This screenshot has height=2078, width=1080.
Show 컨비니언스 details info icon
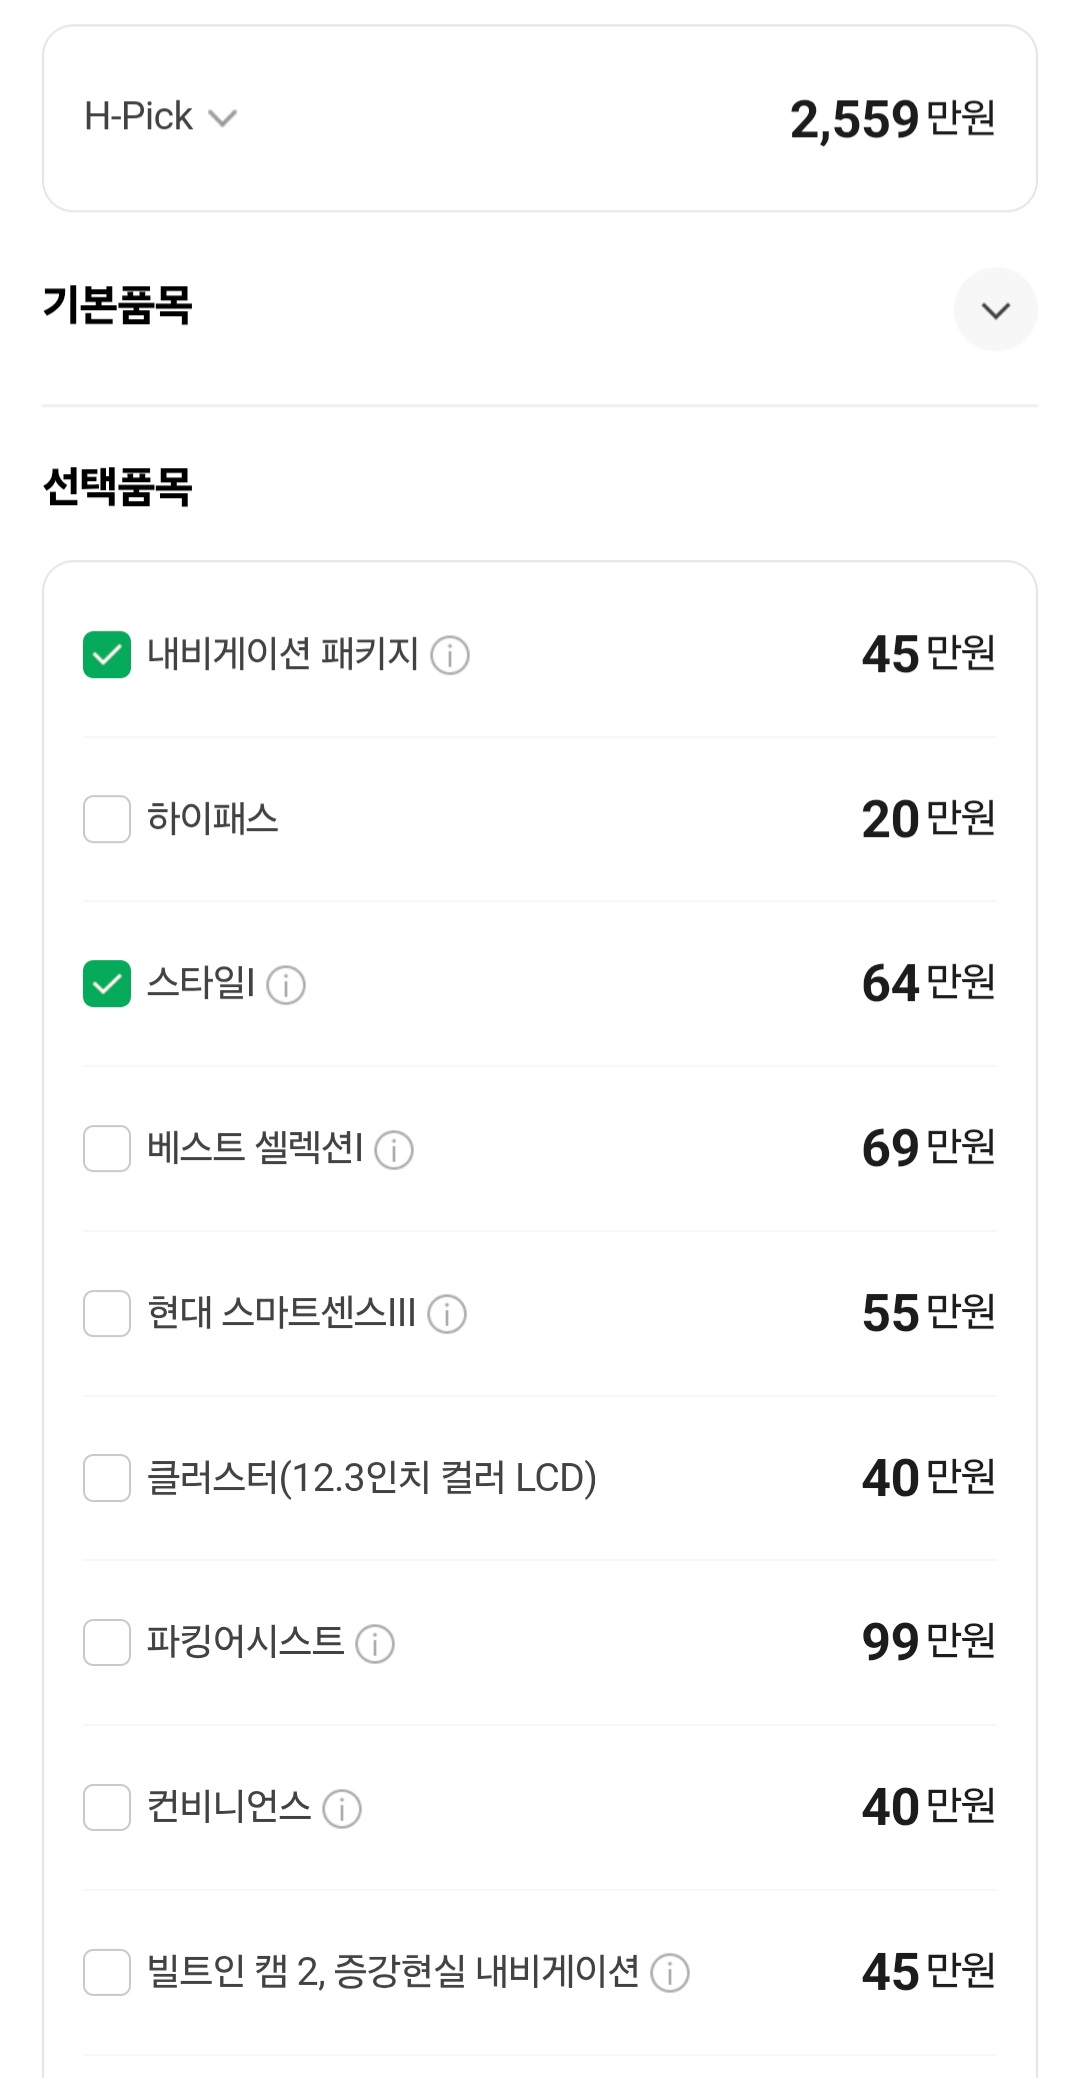342,1808
